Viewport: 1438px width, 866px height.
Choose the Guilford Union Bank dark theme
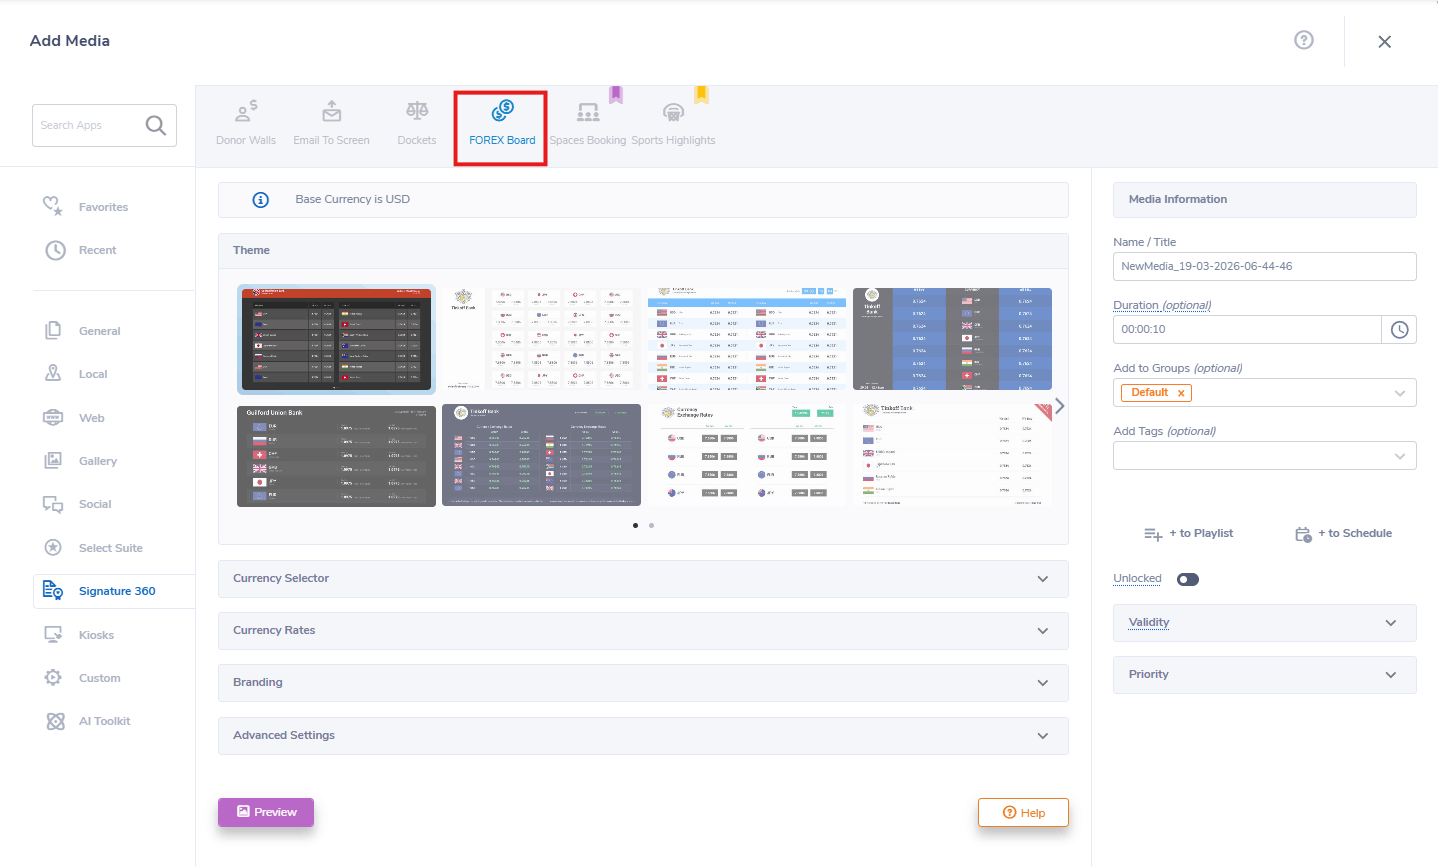pyautogui.click(x=336, y=455)
